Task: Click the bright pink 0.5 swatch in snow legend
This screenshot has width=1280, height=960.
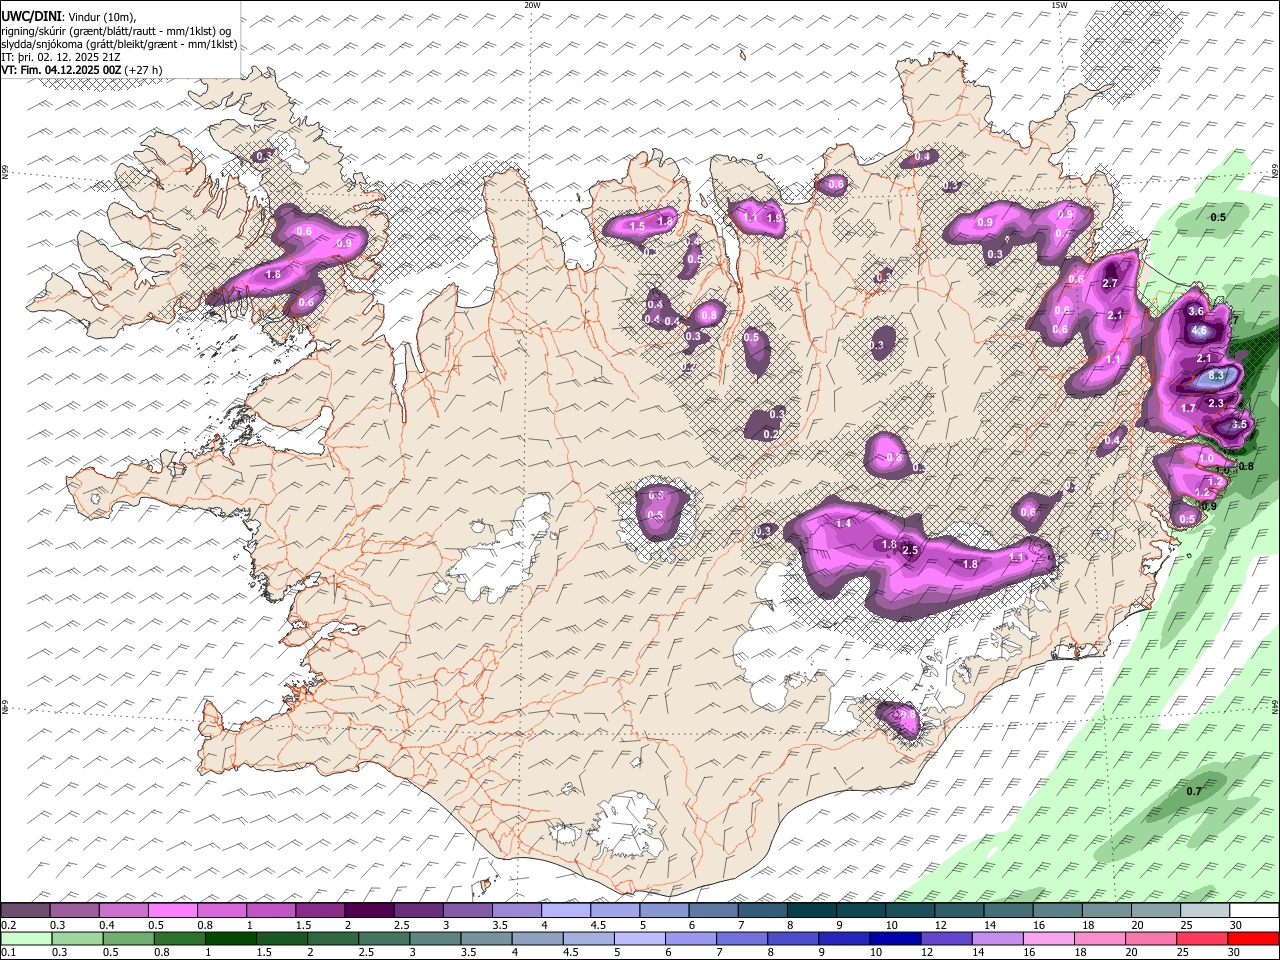Action: click(x=172, y=911)
